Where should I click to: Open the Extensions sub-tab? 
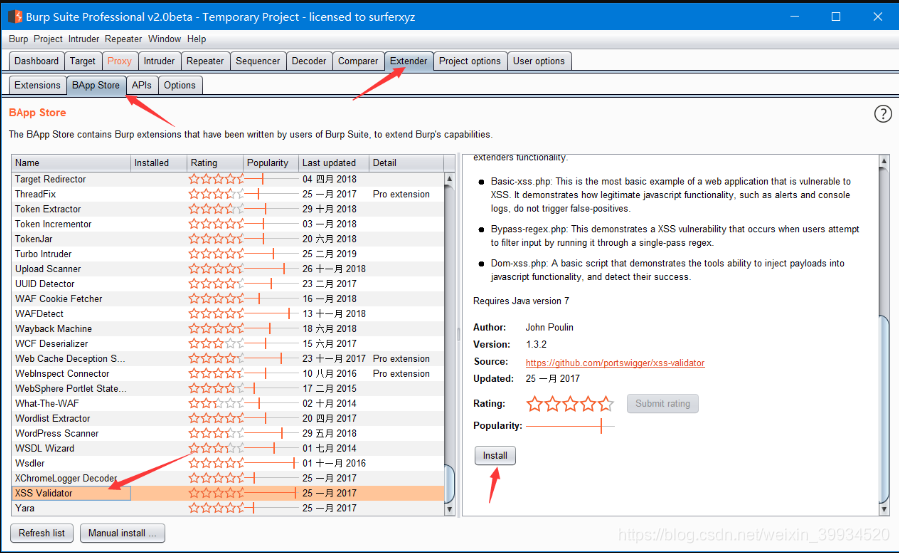pos(37,85)
